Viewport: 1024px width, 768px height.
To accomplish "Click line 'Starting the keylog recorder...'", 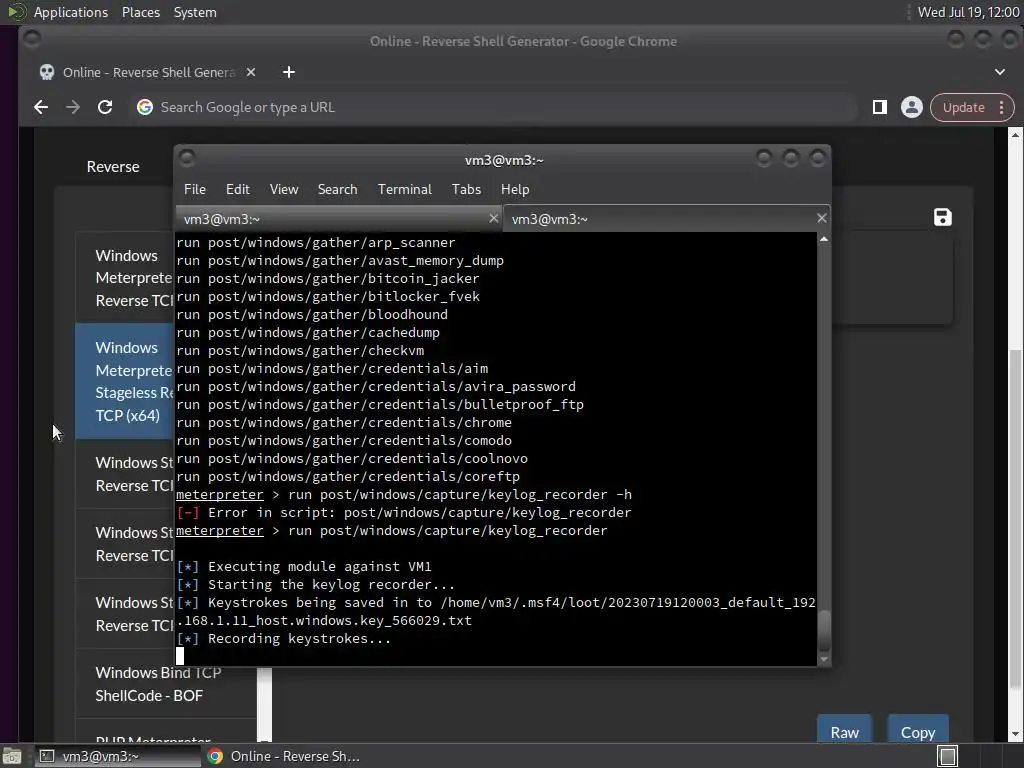I will click(x=315, y=584).
